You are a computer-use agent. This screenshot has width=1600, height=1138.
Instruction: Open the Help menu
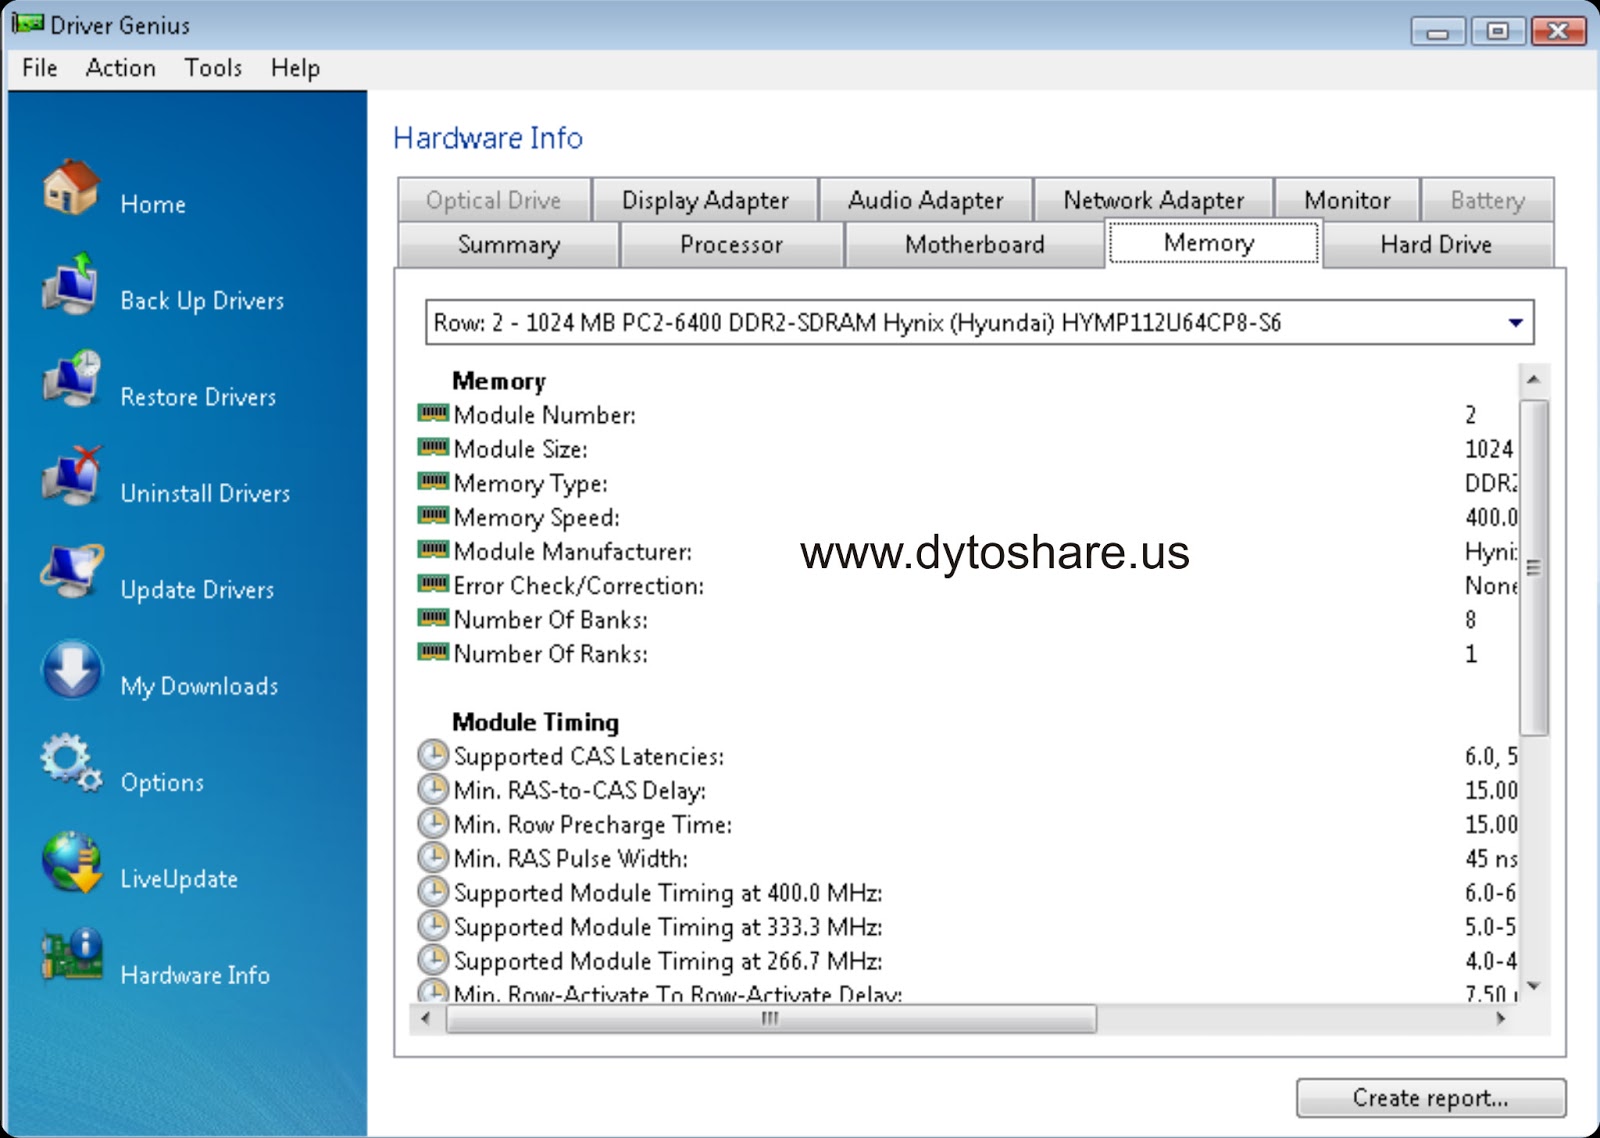[x=295, y=68]
